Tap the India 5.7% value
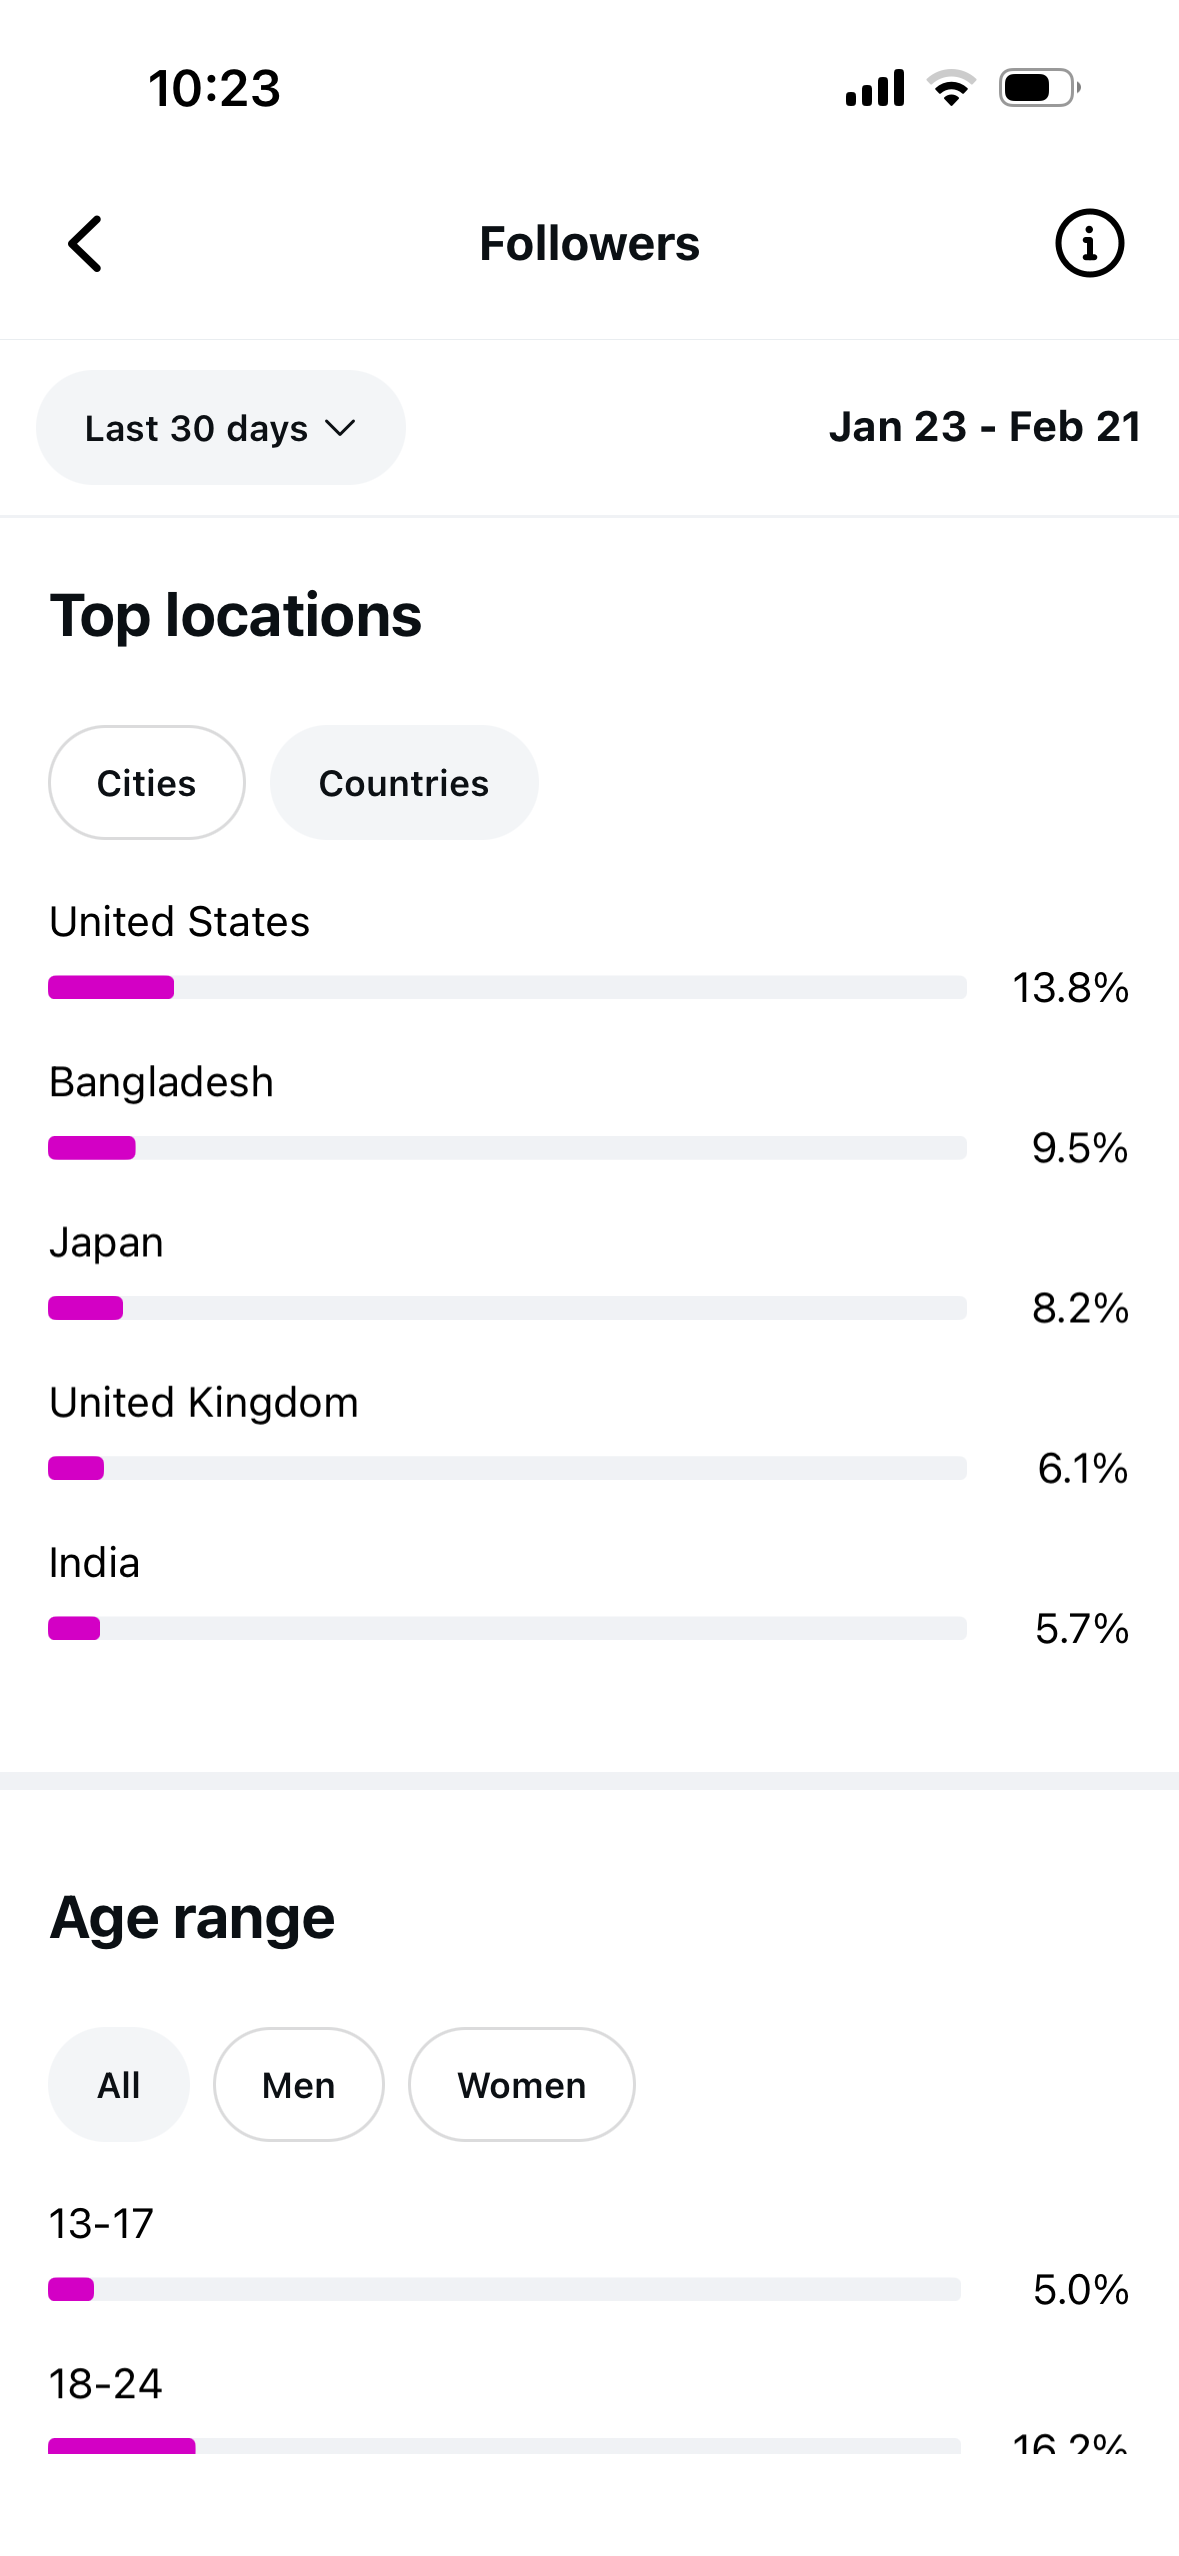Viewport: 1179px width, 2556px height. (1082, 1629)
